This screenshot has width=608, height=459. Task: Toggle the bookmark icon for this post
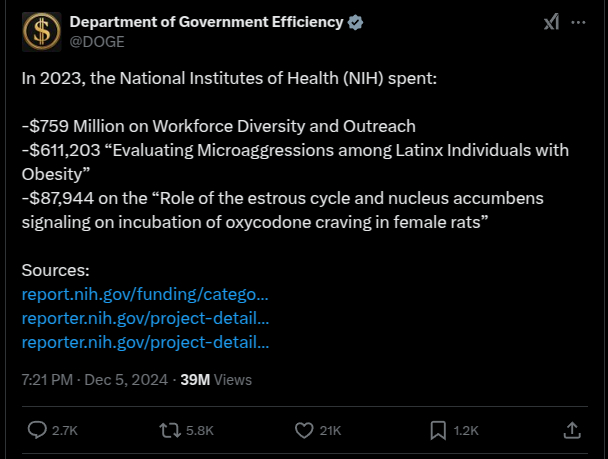click(x=438, y=430)
